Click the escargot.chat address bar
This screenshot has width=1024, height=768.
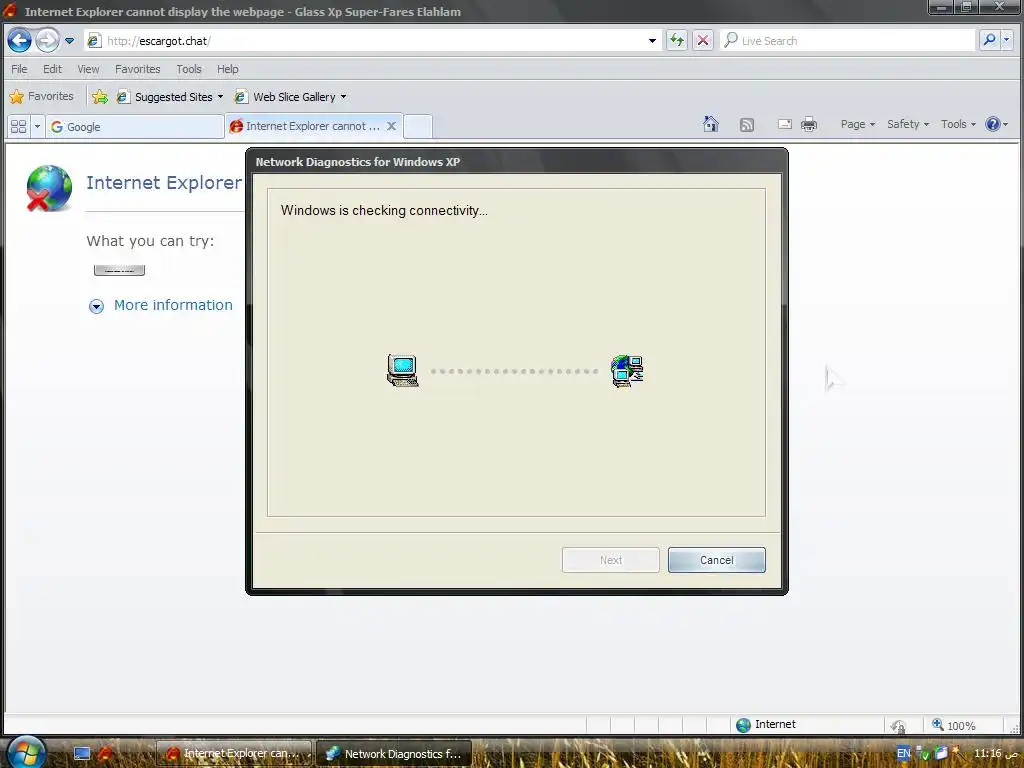[372, 40]
